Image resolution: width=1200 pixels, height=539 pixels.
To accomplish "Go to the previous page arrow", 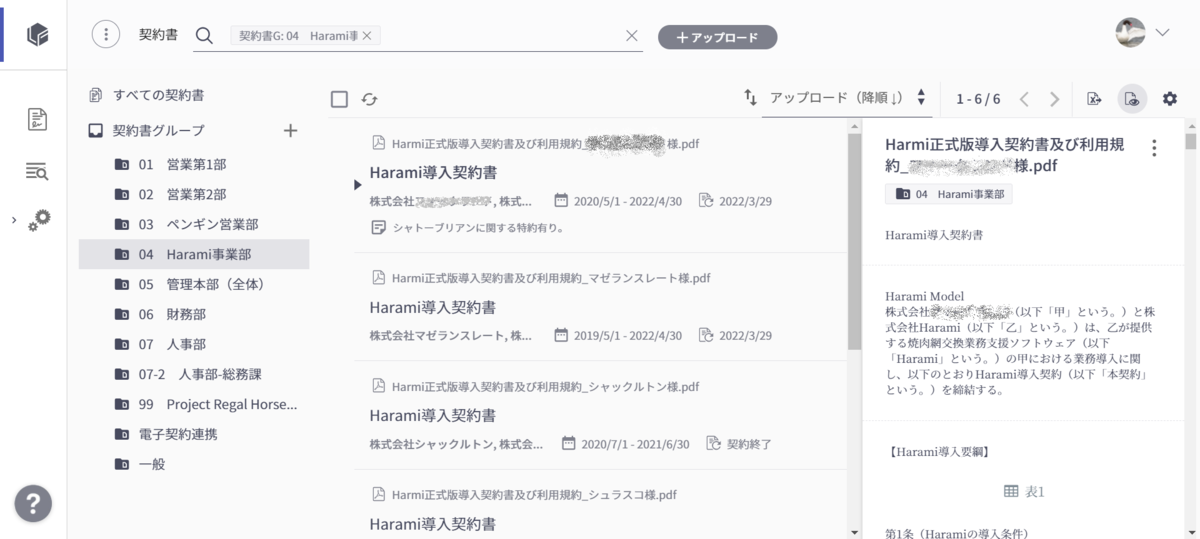I will pos(1024,98).
